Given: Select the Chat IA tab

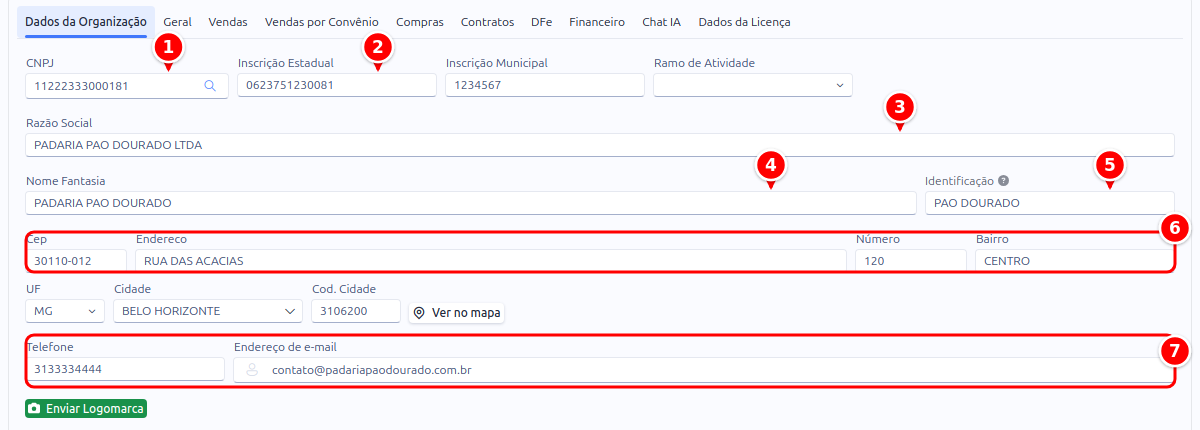Looking at the screenshot, I should 662,21.
